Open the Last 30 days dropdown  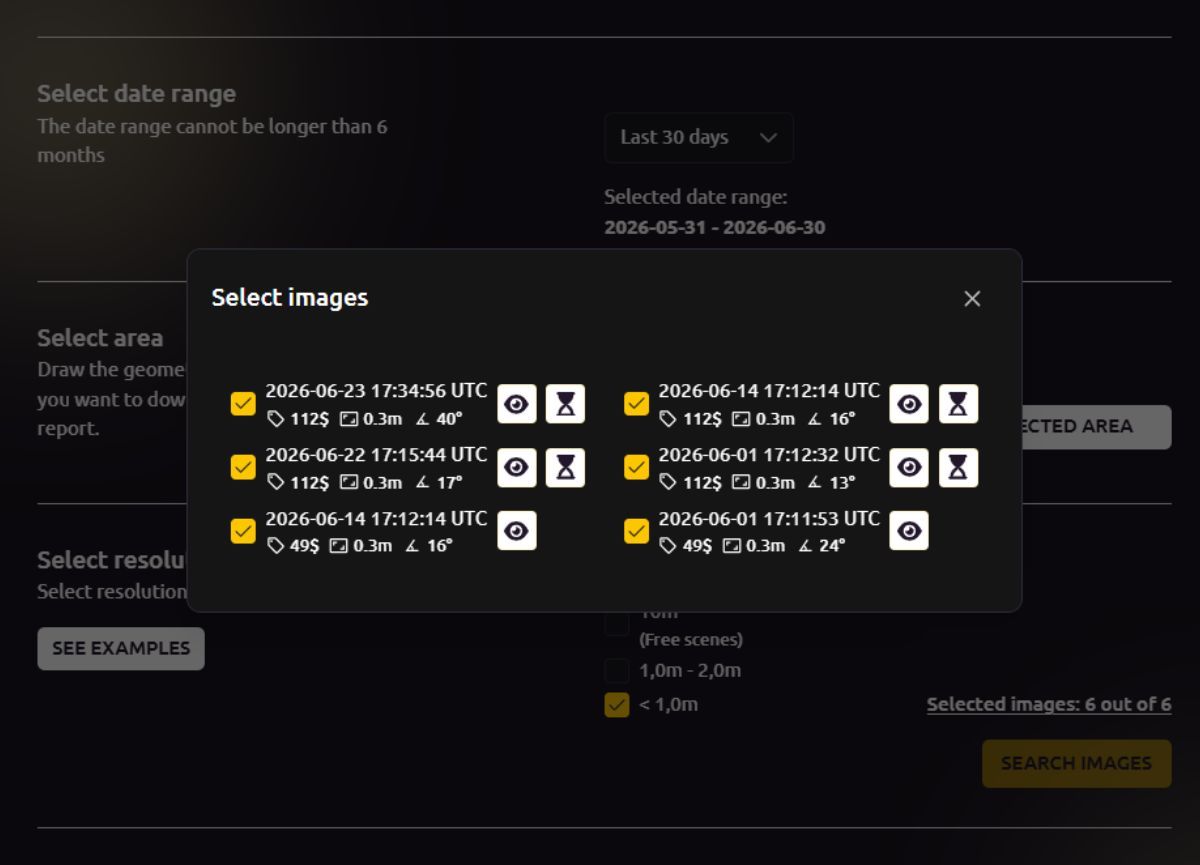tap(699, 138)
